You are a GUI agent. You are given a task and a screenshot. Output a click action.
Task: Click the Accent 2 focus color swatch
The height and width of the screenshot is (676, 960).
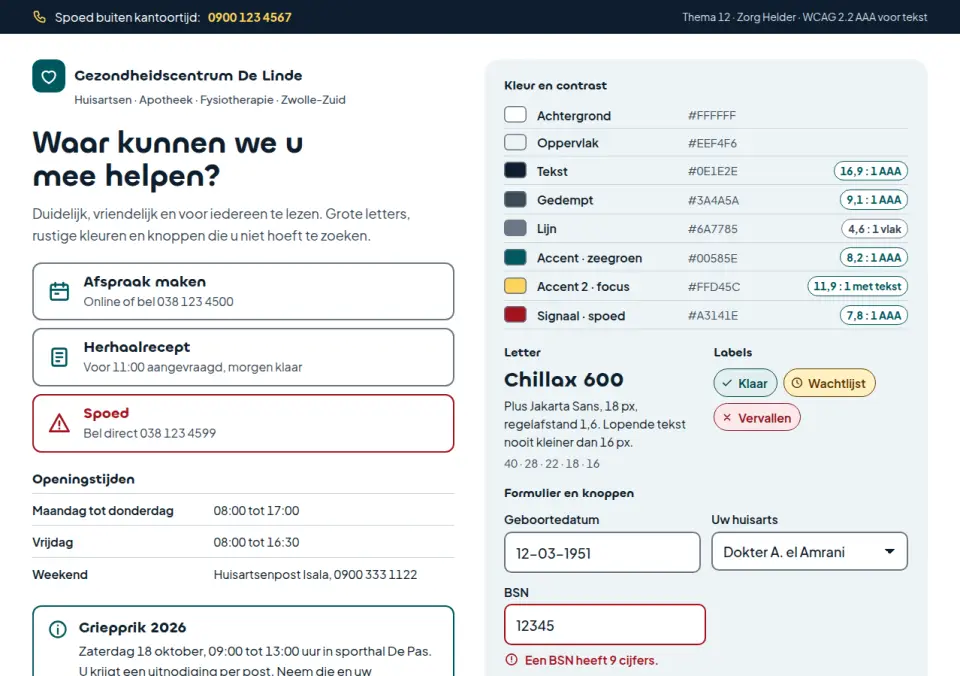click(516, 286)
